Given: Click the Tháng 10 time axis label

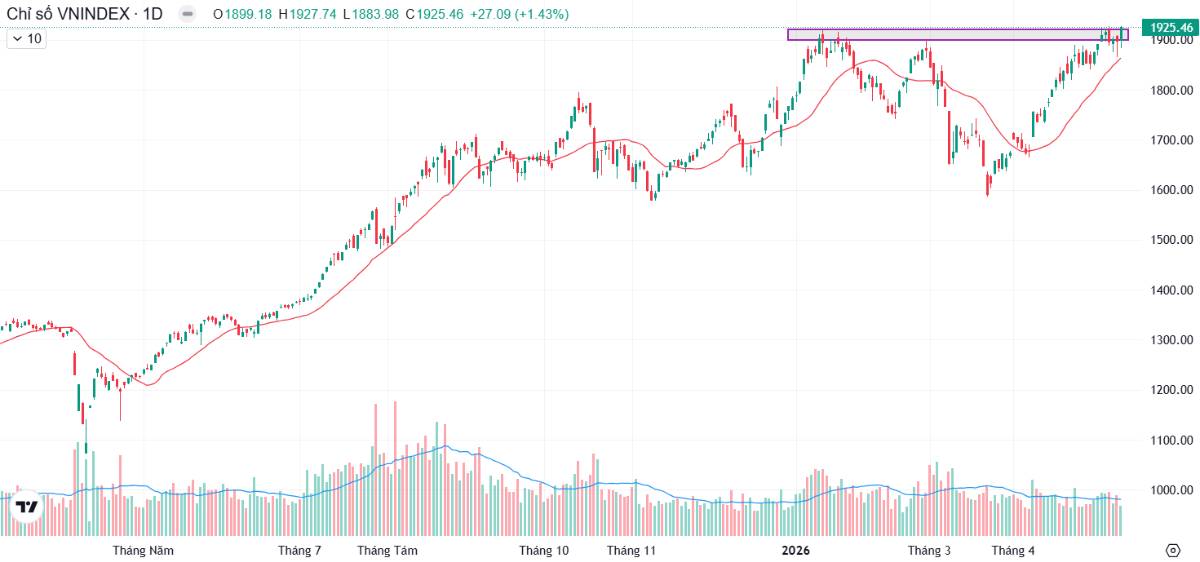Looking at the screenshot, I should tap(544, 551).
